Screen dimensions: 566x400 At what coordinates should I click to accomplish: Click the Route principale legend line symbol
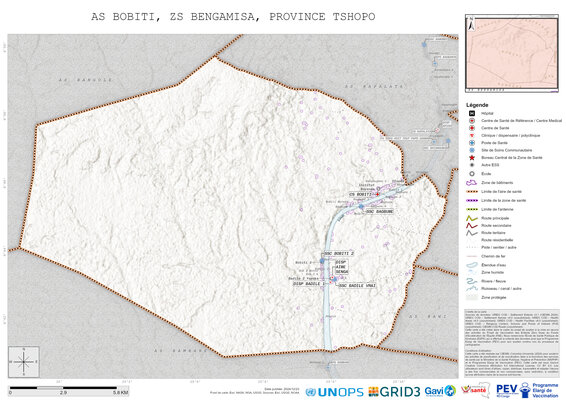coord(471,218)
